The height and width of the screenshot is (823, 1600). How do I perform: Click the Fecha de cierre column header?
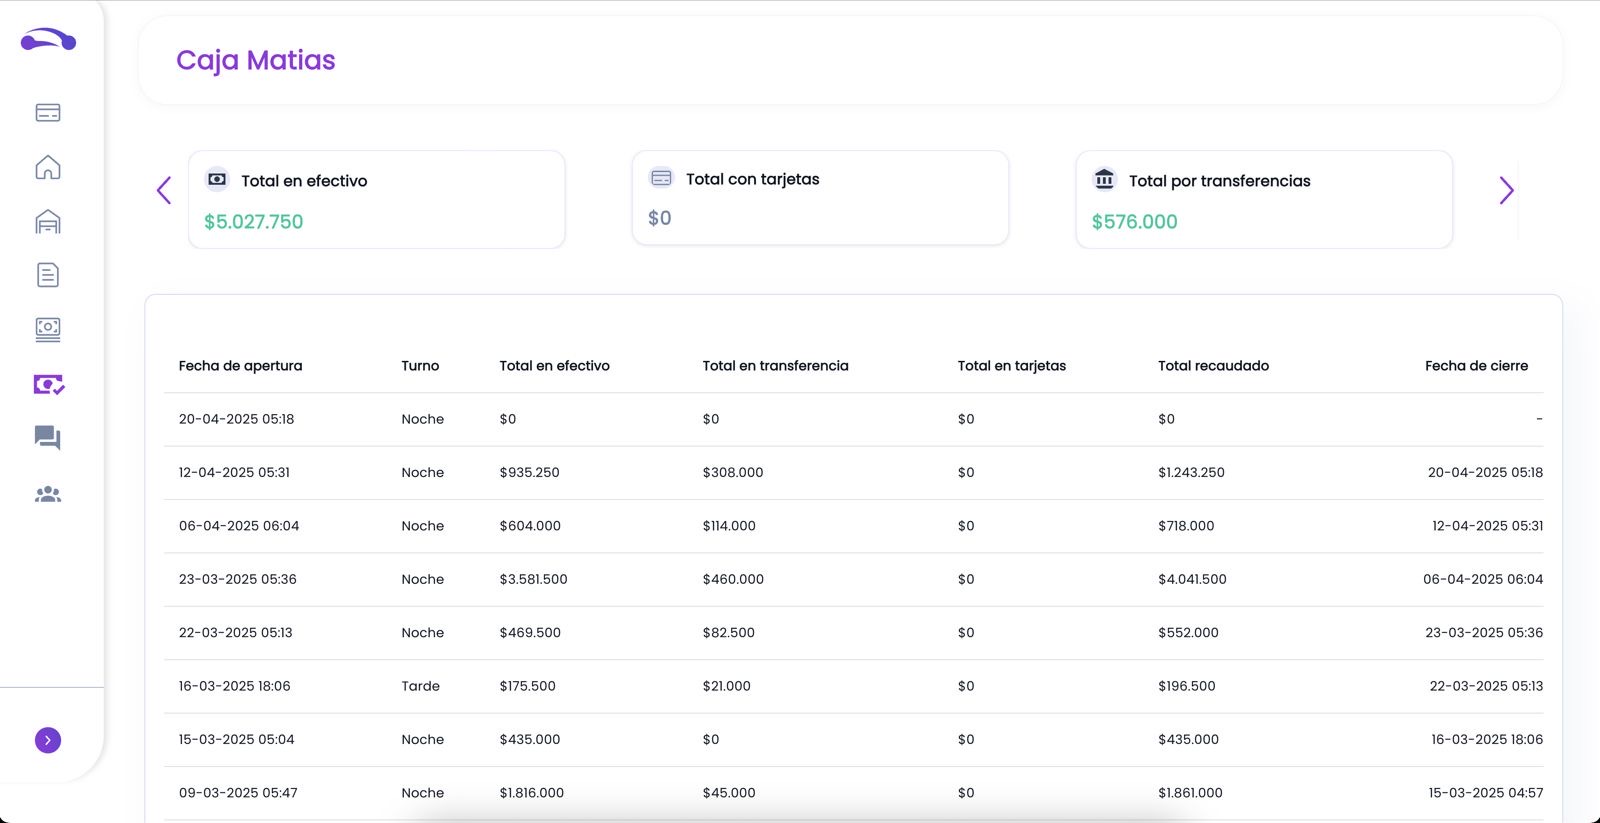(1476, 366)
